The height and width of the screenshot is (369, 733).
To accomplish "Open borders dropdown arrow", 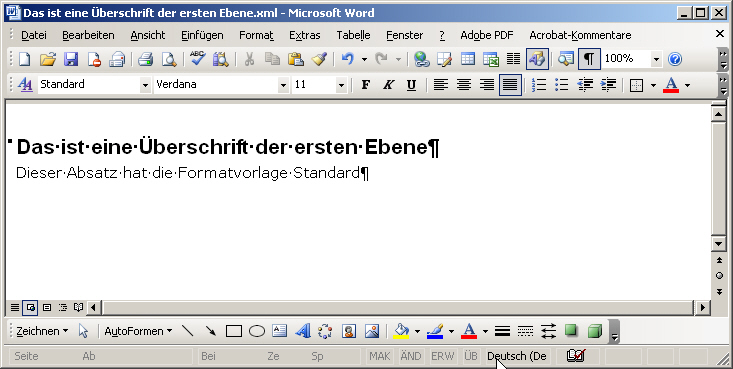I will click(653, 85).
